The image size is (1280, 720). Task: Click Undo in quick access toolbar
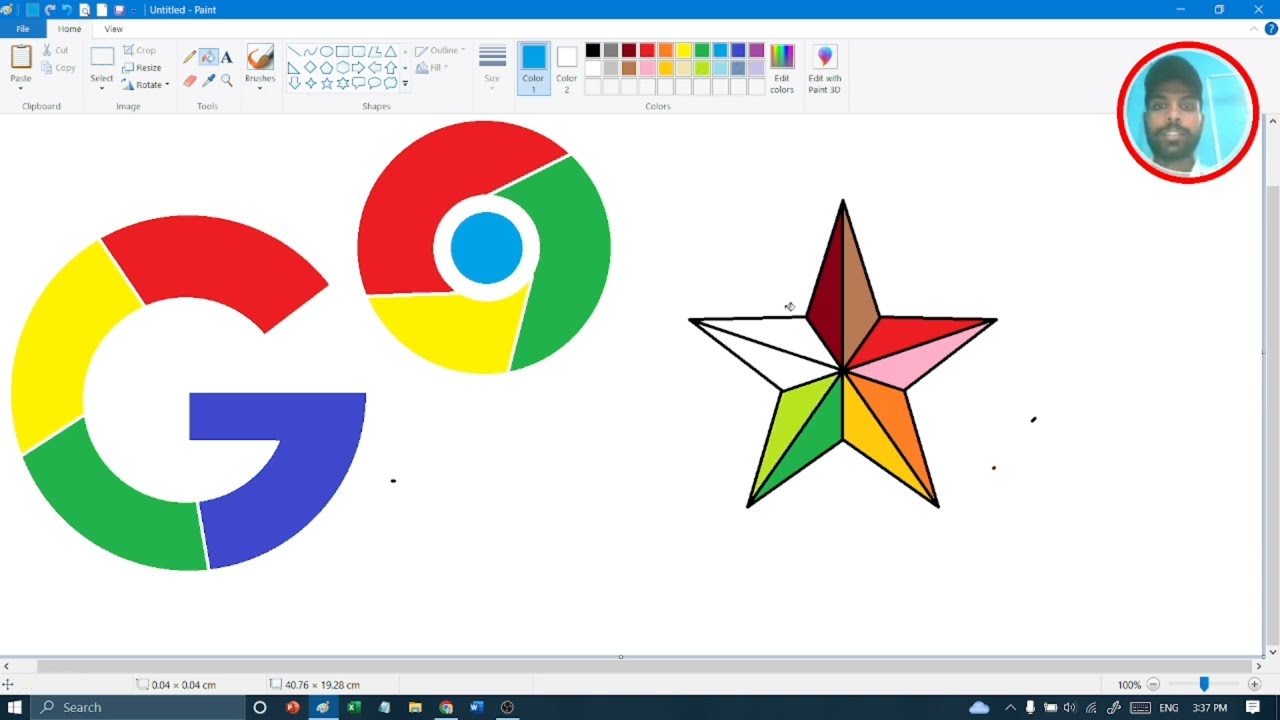pos(67,10)
